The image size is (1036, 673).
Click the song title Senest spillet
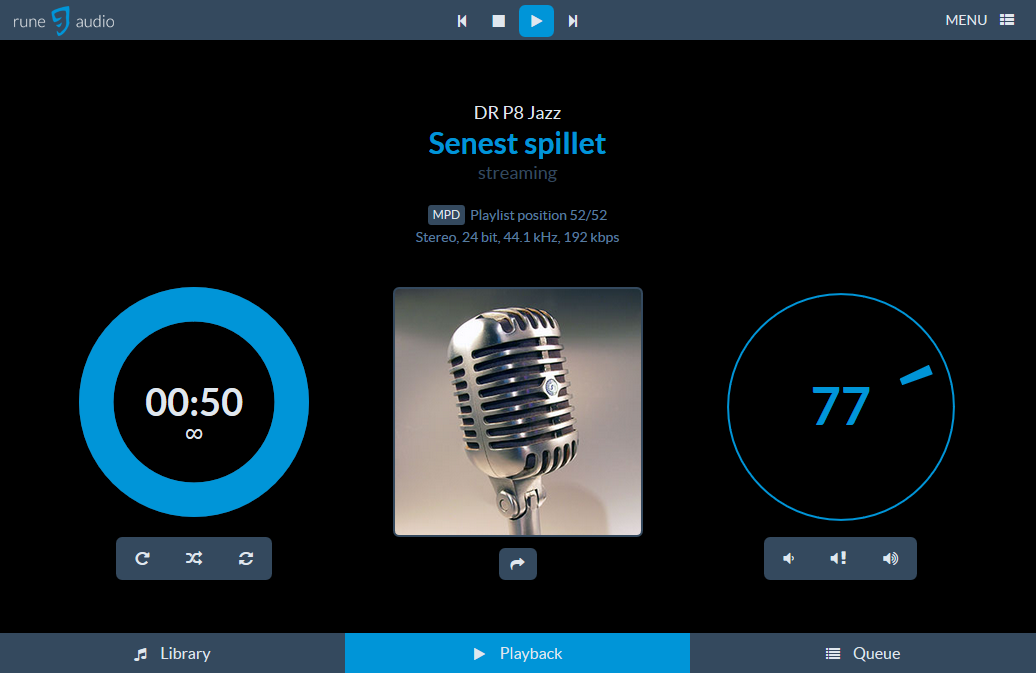pyautogui.click(x=517, y=143)
